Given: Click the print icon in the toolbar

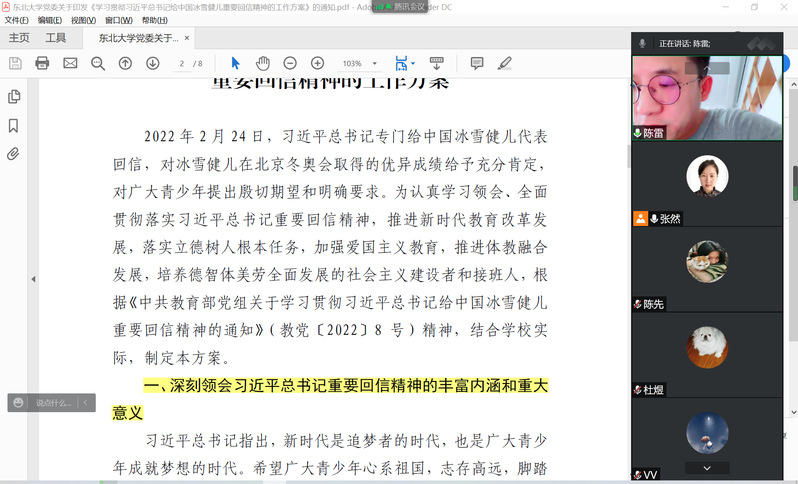Looking at the screenshot, I should point(42,63).
